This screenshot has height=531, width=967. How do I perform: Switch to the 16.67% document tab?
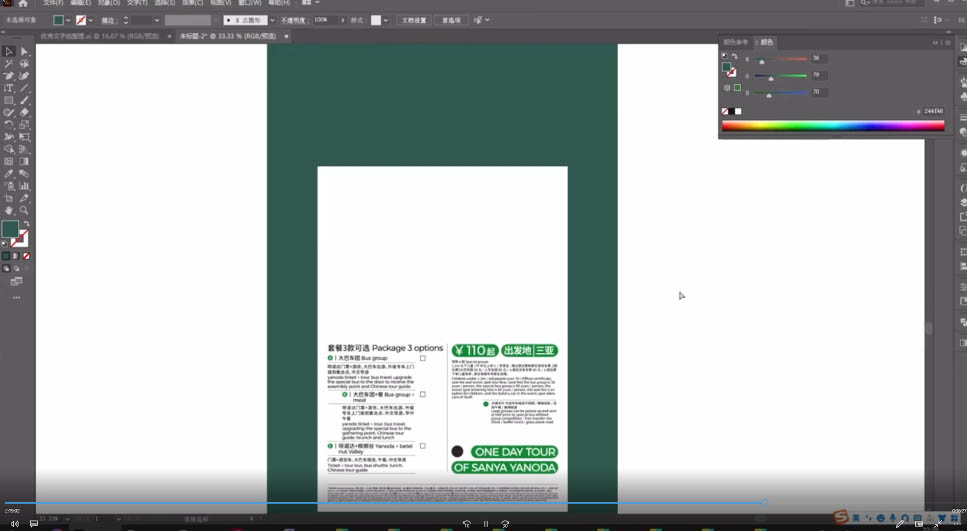(100, 36)
